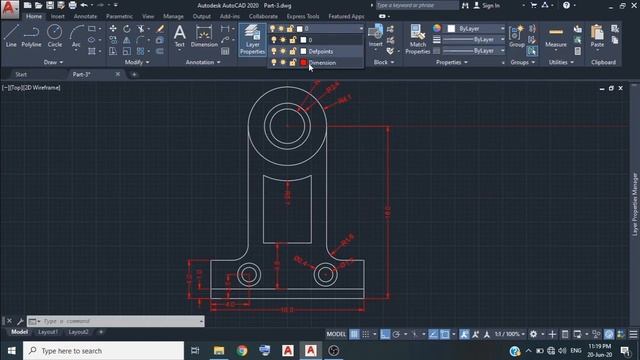This screenshot has height=360, width=640.
Task: Toggle the Defpoints layer on/off lightbulb
Action: tap(274, 51)
